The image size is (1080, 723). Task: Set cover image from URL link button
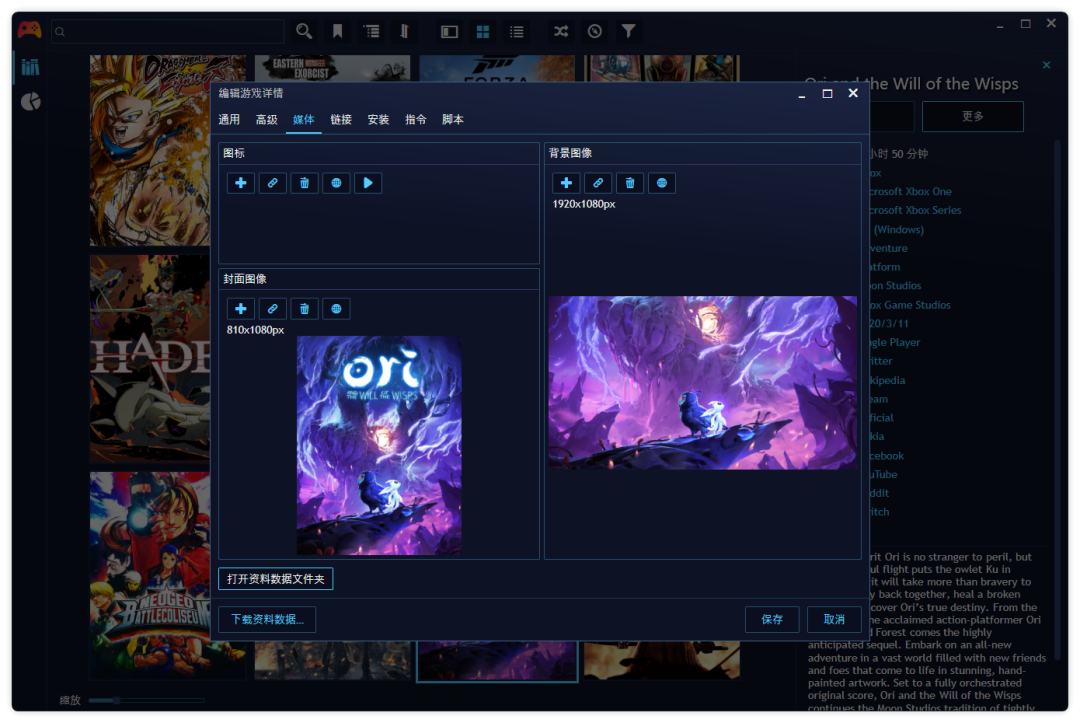273,308
